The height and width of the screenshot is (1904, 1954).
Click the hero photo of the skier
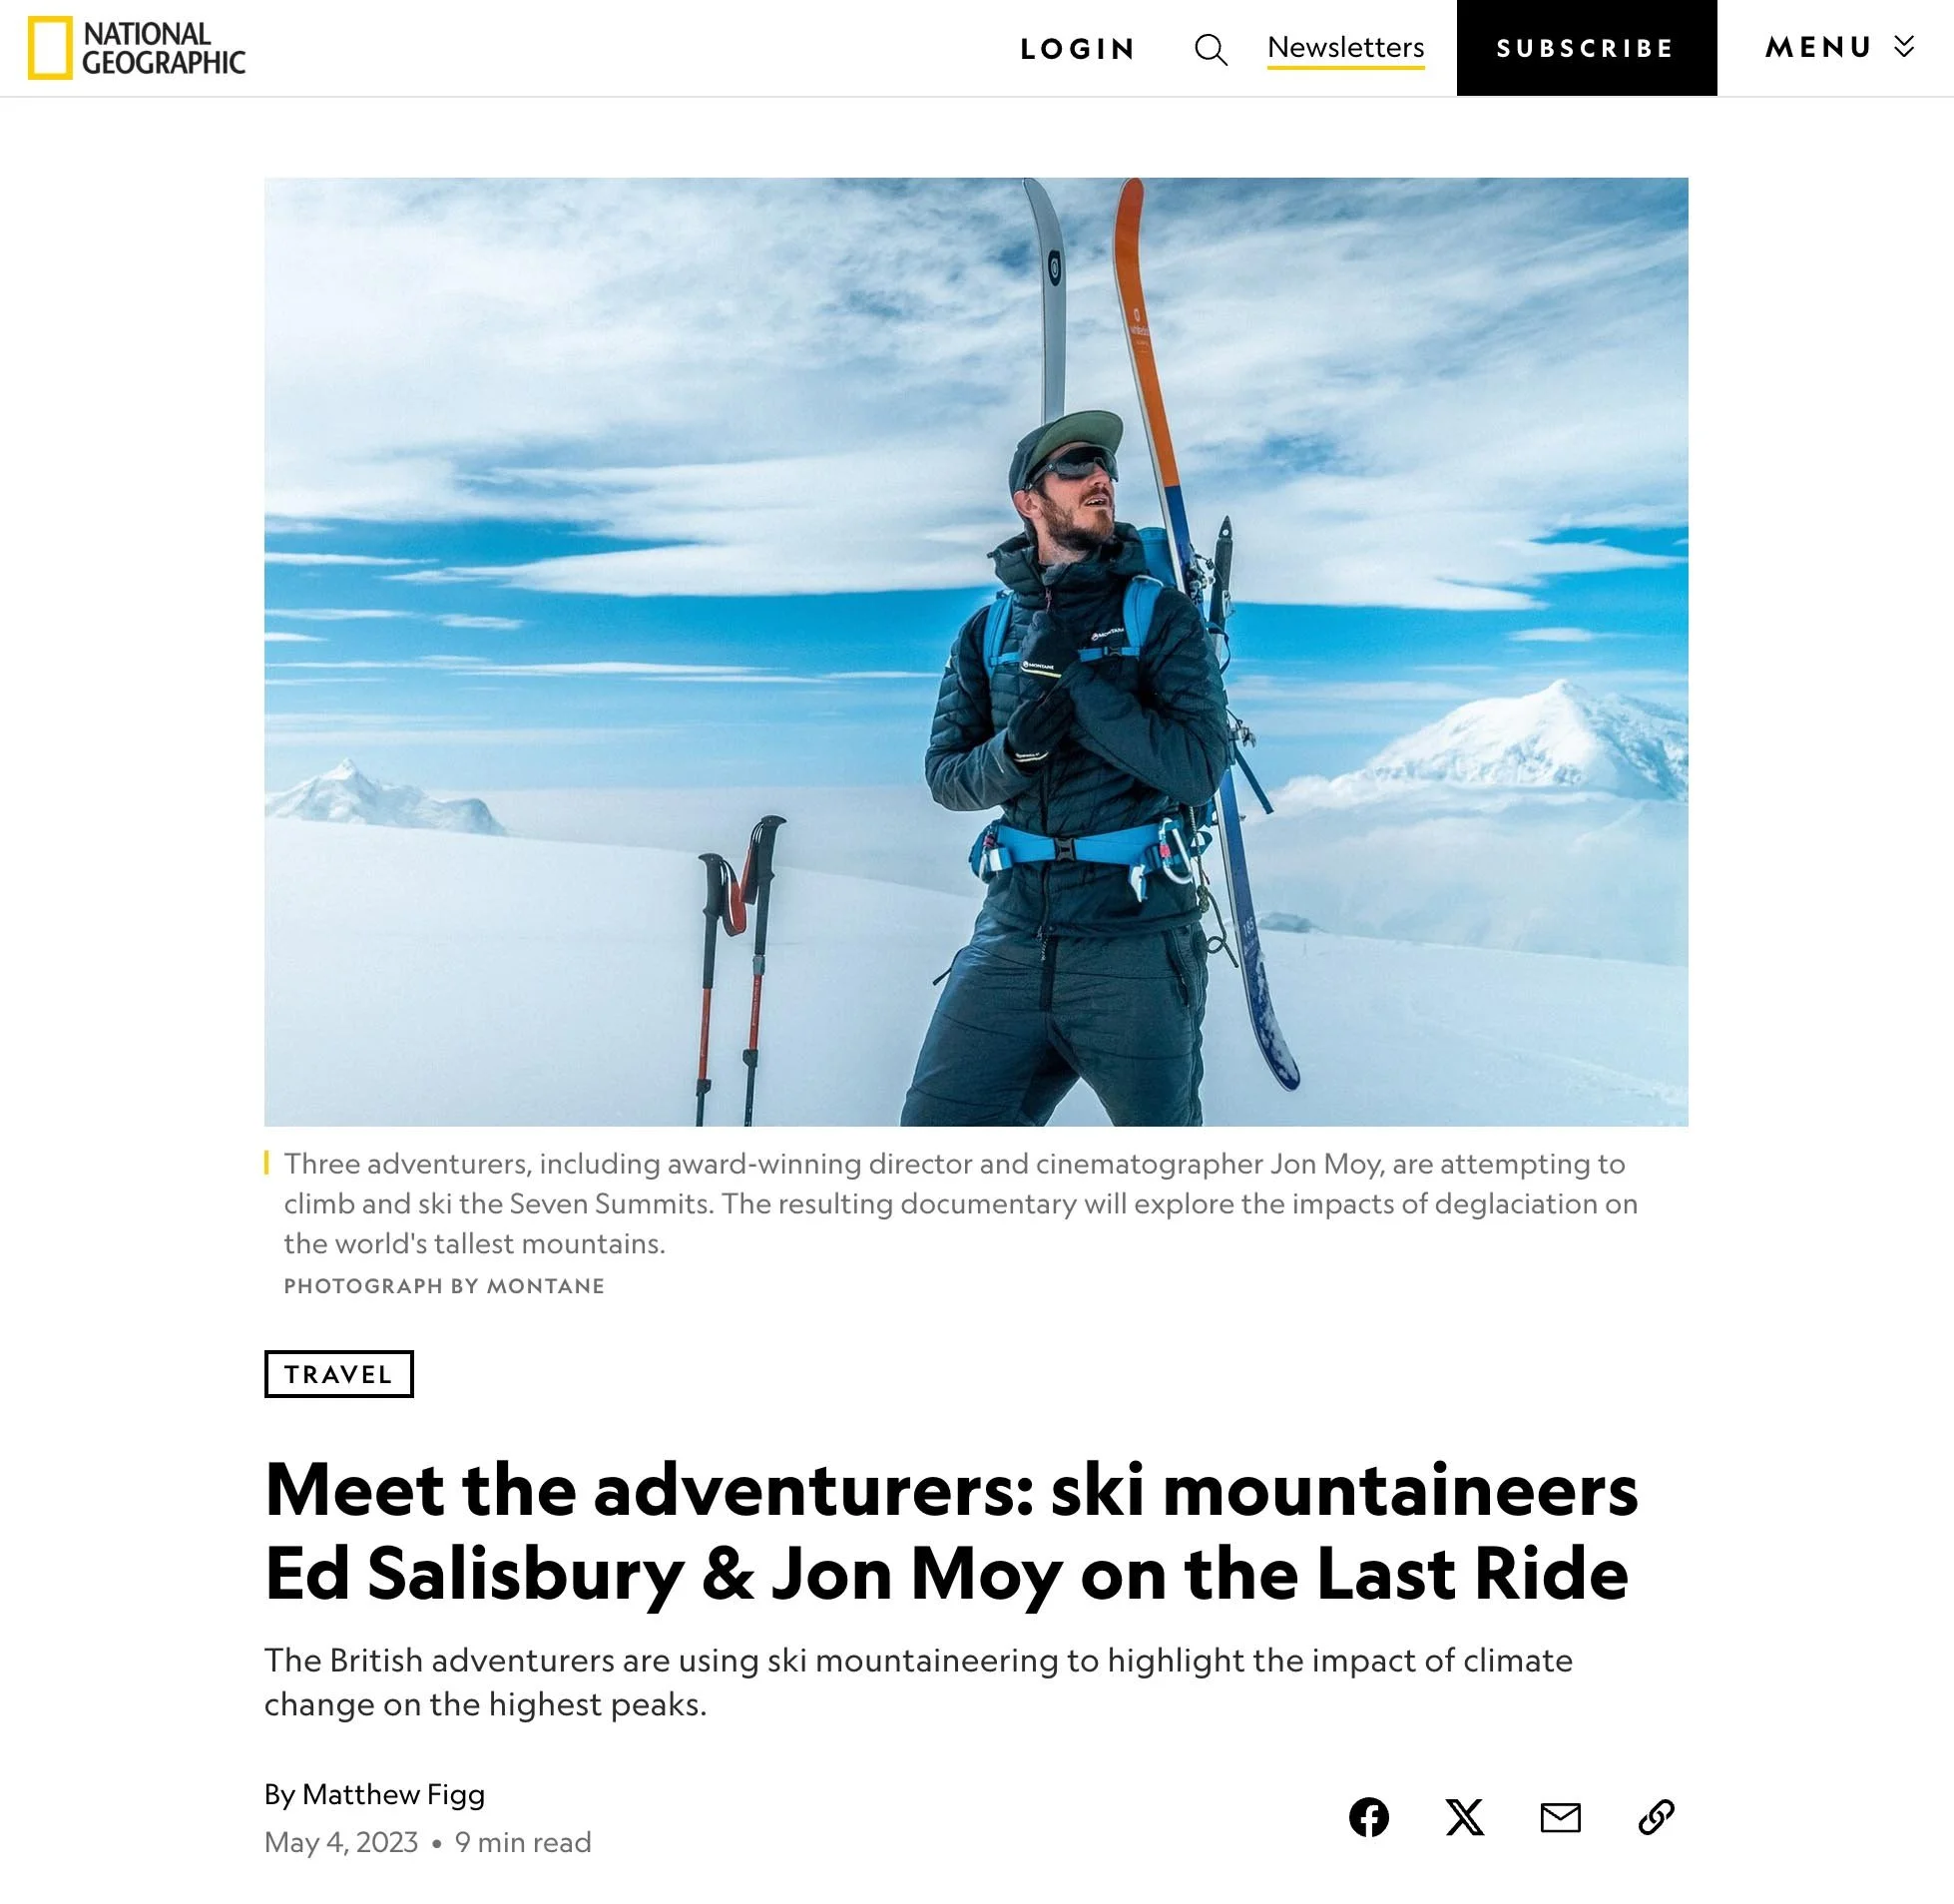(976, 652)
